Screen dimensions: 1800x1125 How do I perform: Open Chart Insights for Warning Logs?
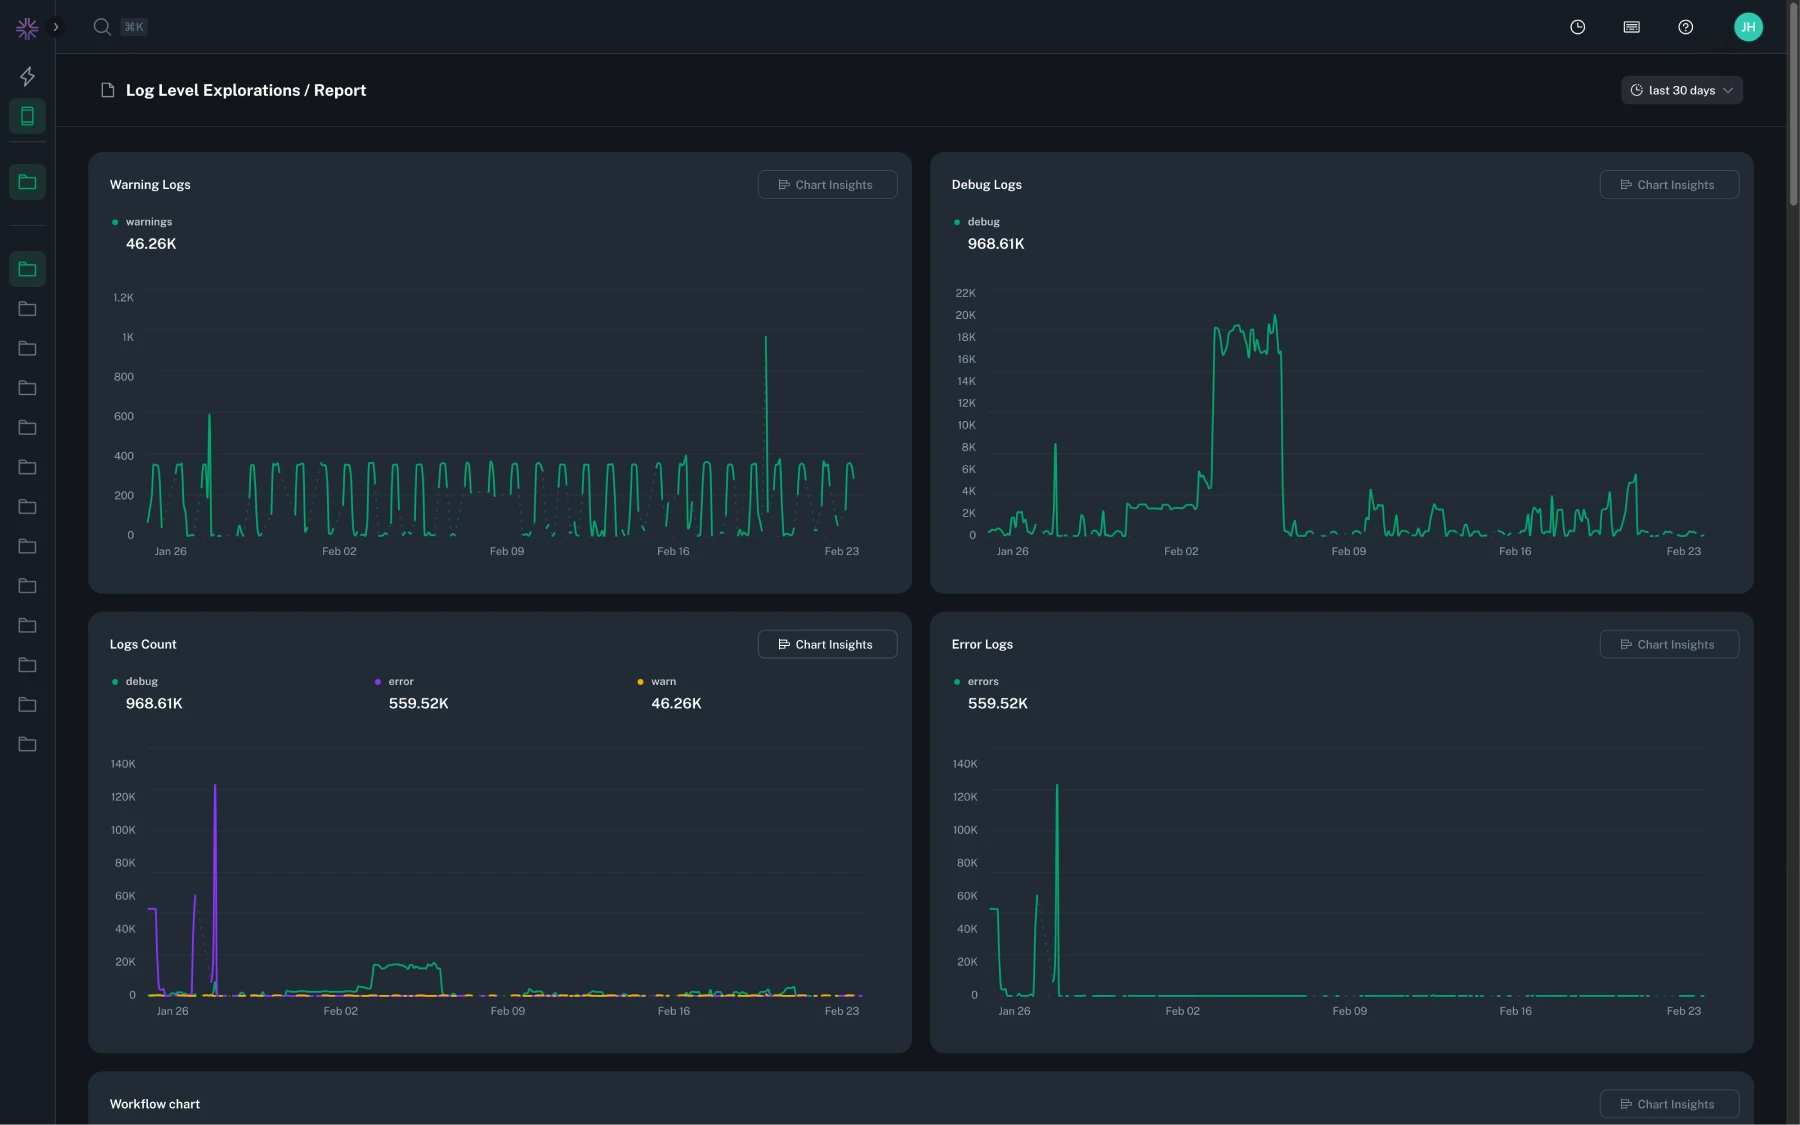(827, 184)
